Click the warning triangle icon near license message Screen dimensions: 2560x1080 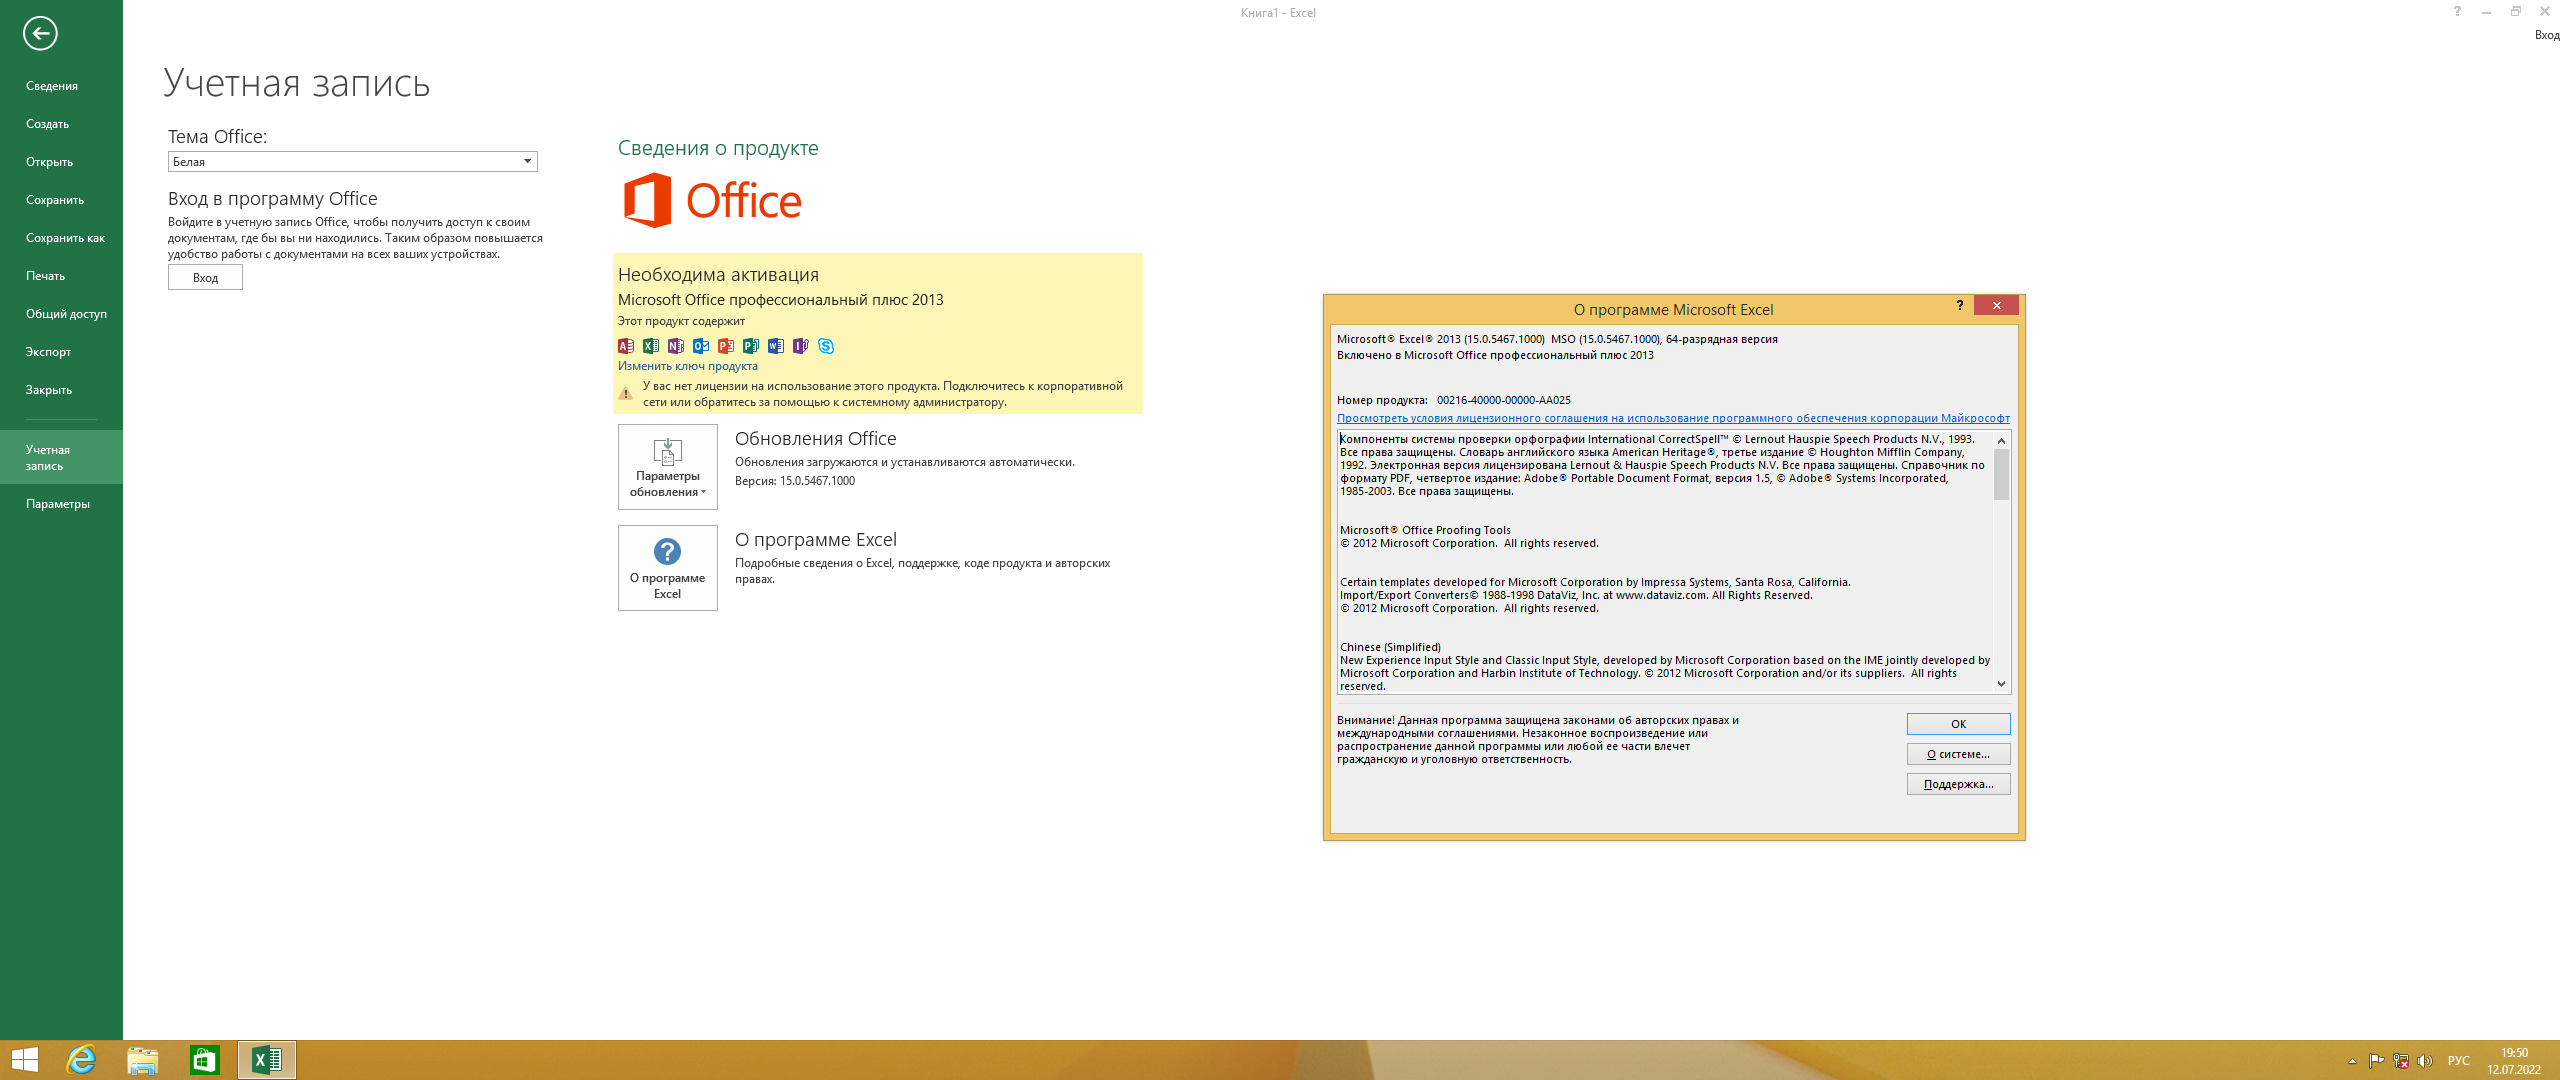pos(626,394)
